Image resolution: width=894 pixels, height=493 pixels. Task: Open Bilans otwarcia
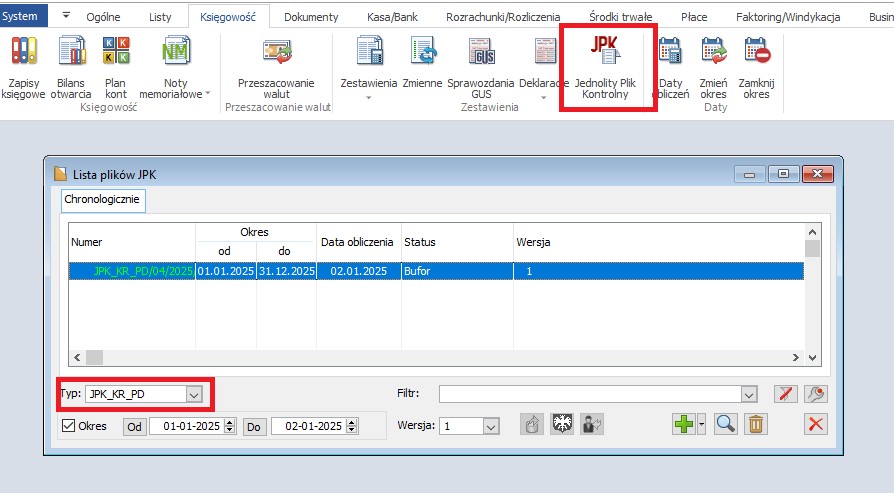(x=71, y=67)
